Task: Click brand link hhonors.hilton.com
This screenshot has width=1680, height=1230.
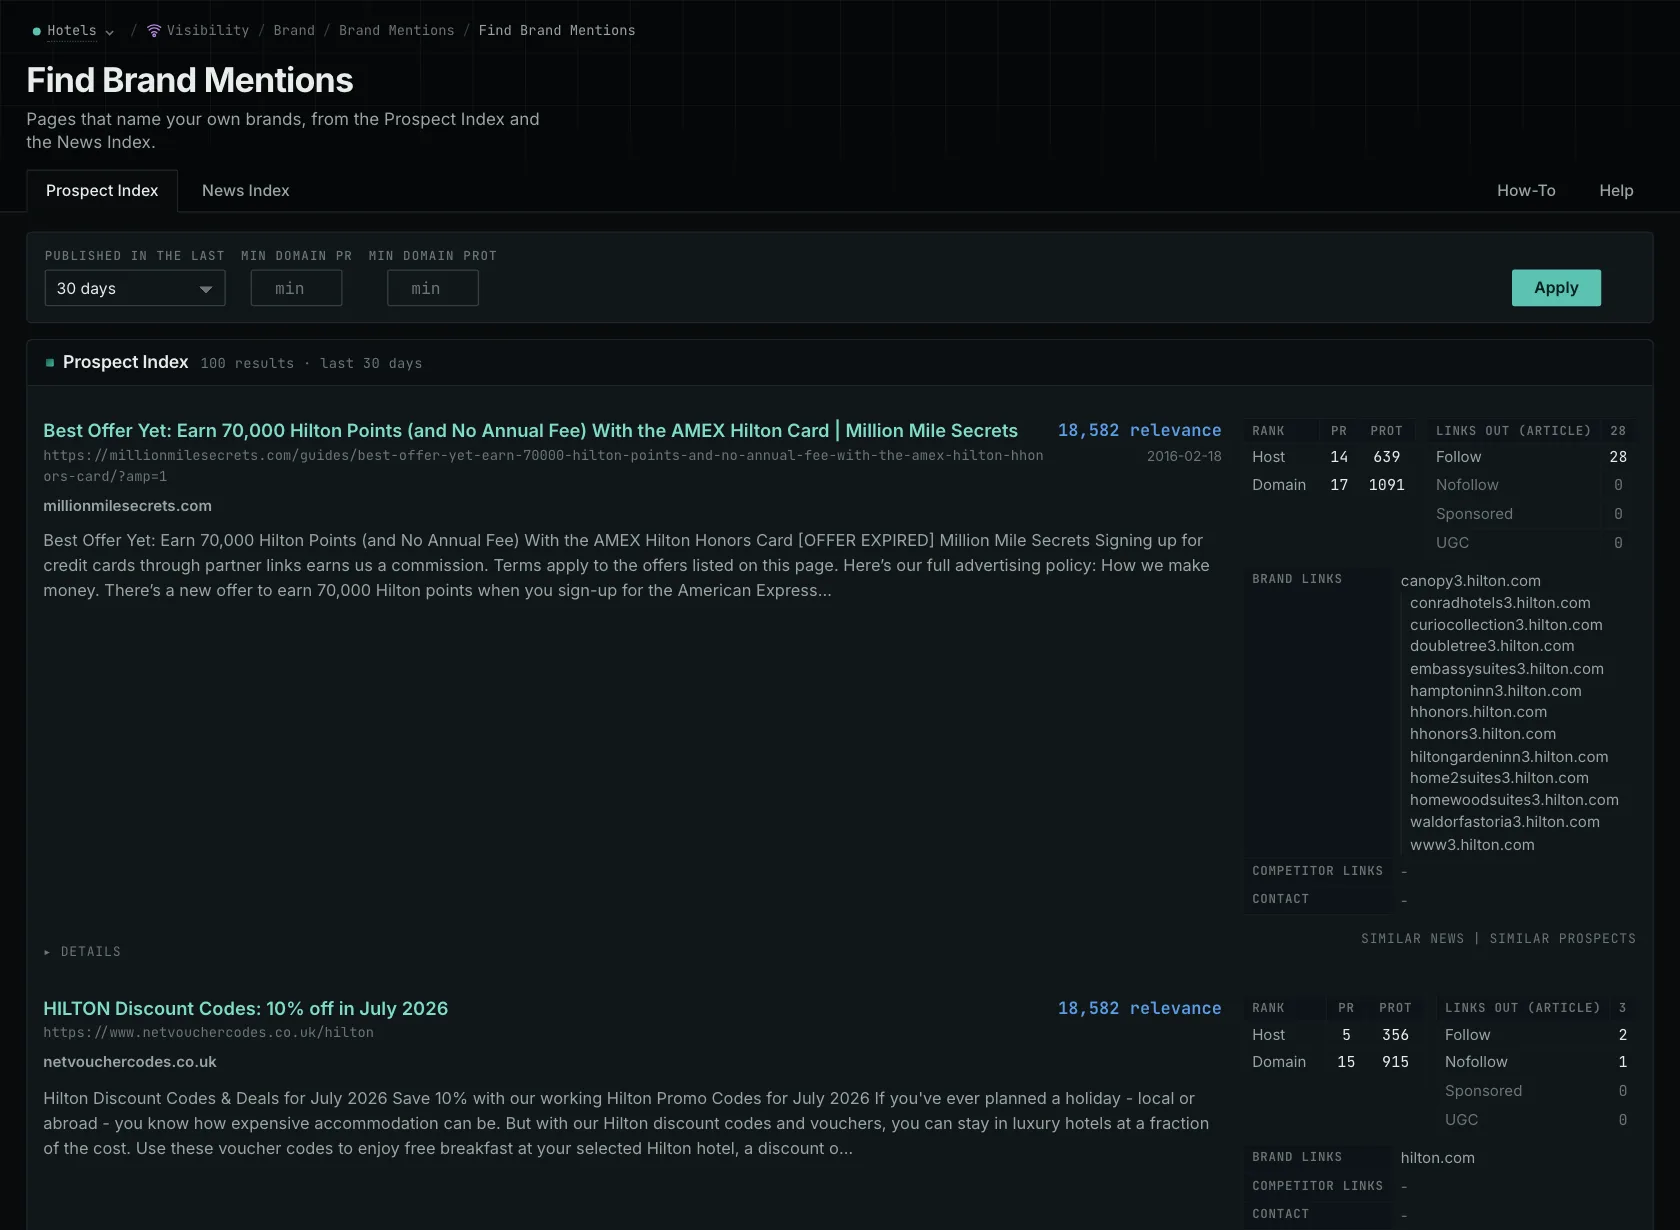Action: pos(1478,712)
